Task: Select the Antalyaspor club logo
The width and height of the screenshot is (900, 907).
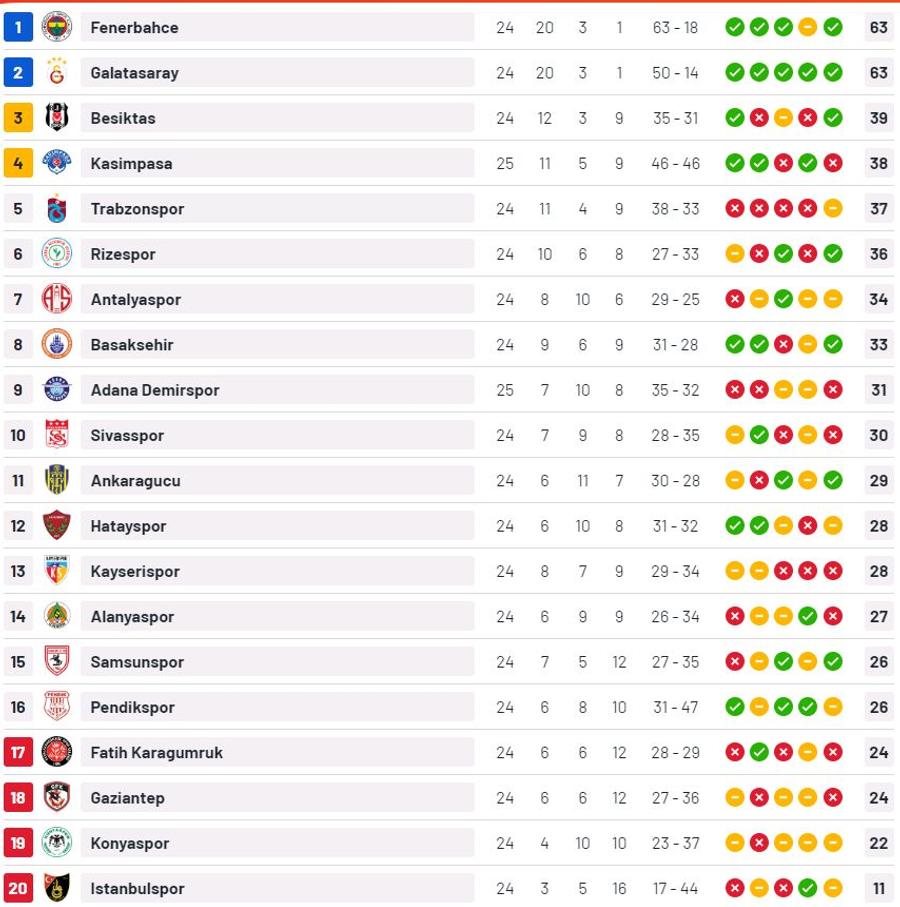Action: [x=57, y=299]
